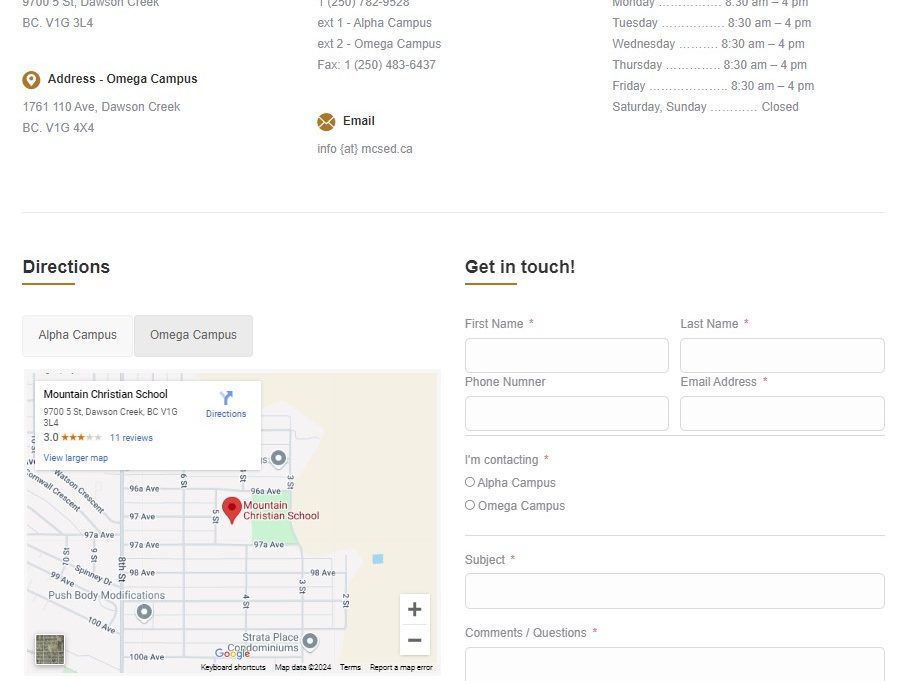Focus the Email Address input field

tap(782, 413)
